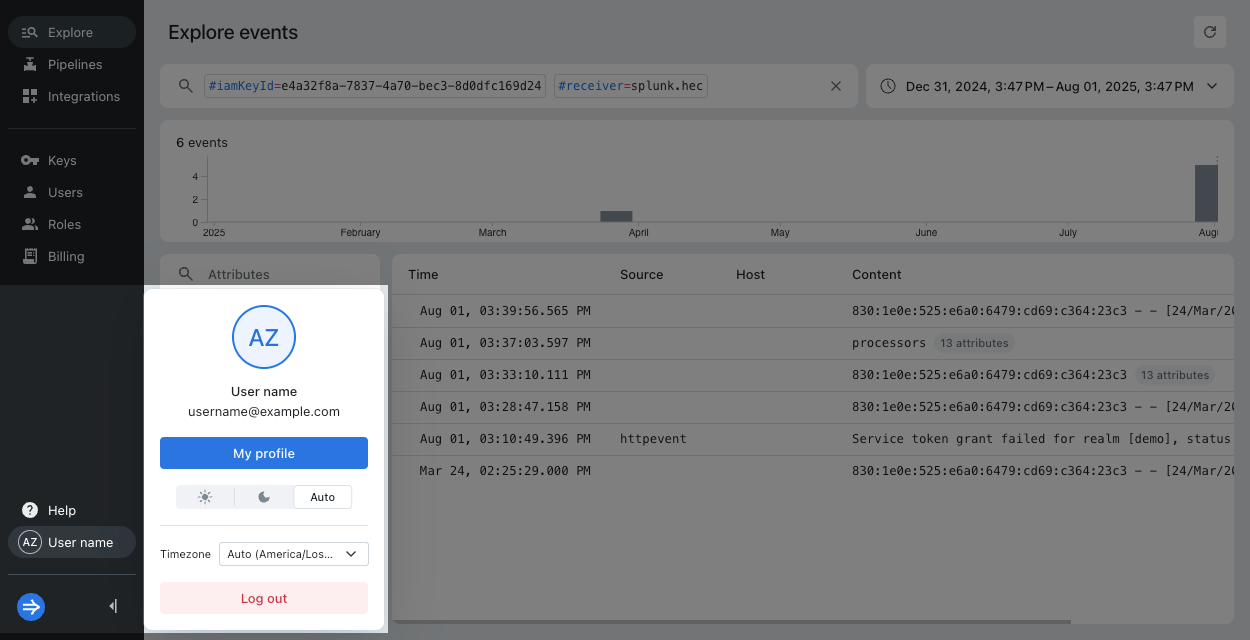Sort by the Time column header
Screen dimensions: 1250x640
423,274
